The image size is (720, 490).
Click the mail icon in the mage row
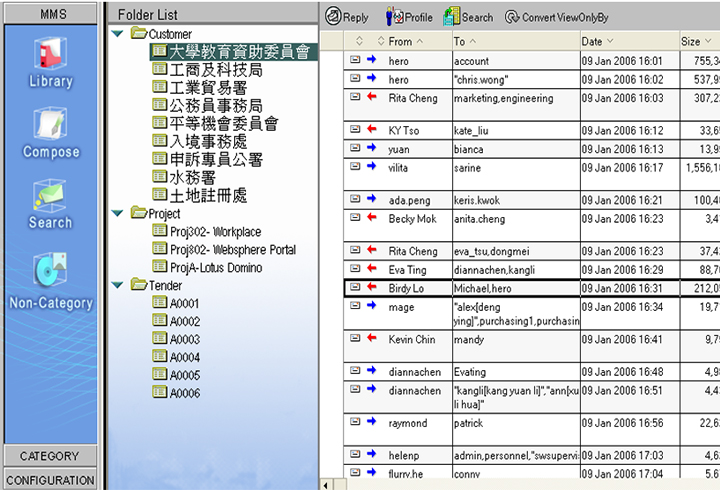click(355, 305)
